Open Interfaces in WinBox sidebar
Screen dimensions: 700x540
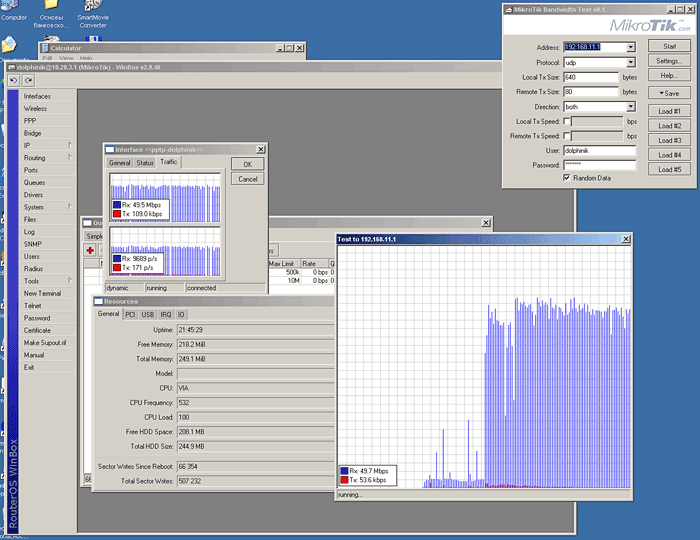click(47, 96)
